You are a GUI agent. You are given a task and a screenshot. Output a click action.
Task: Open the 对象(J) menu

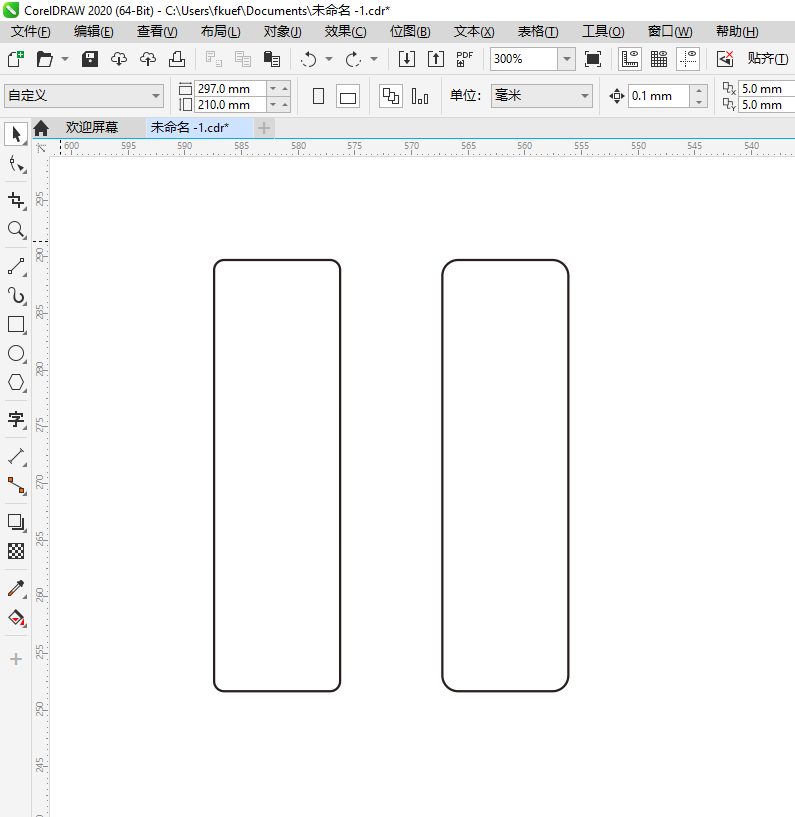(282, 32)
